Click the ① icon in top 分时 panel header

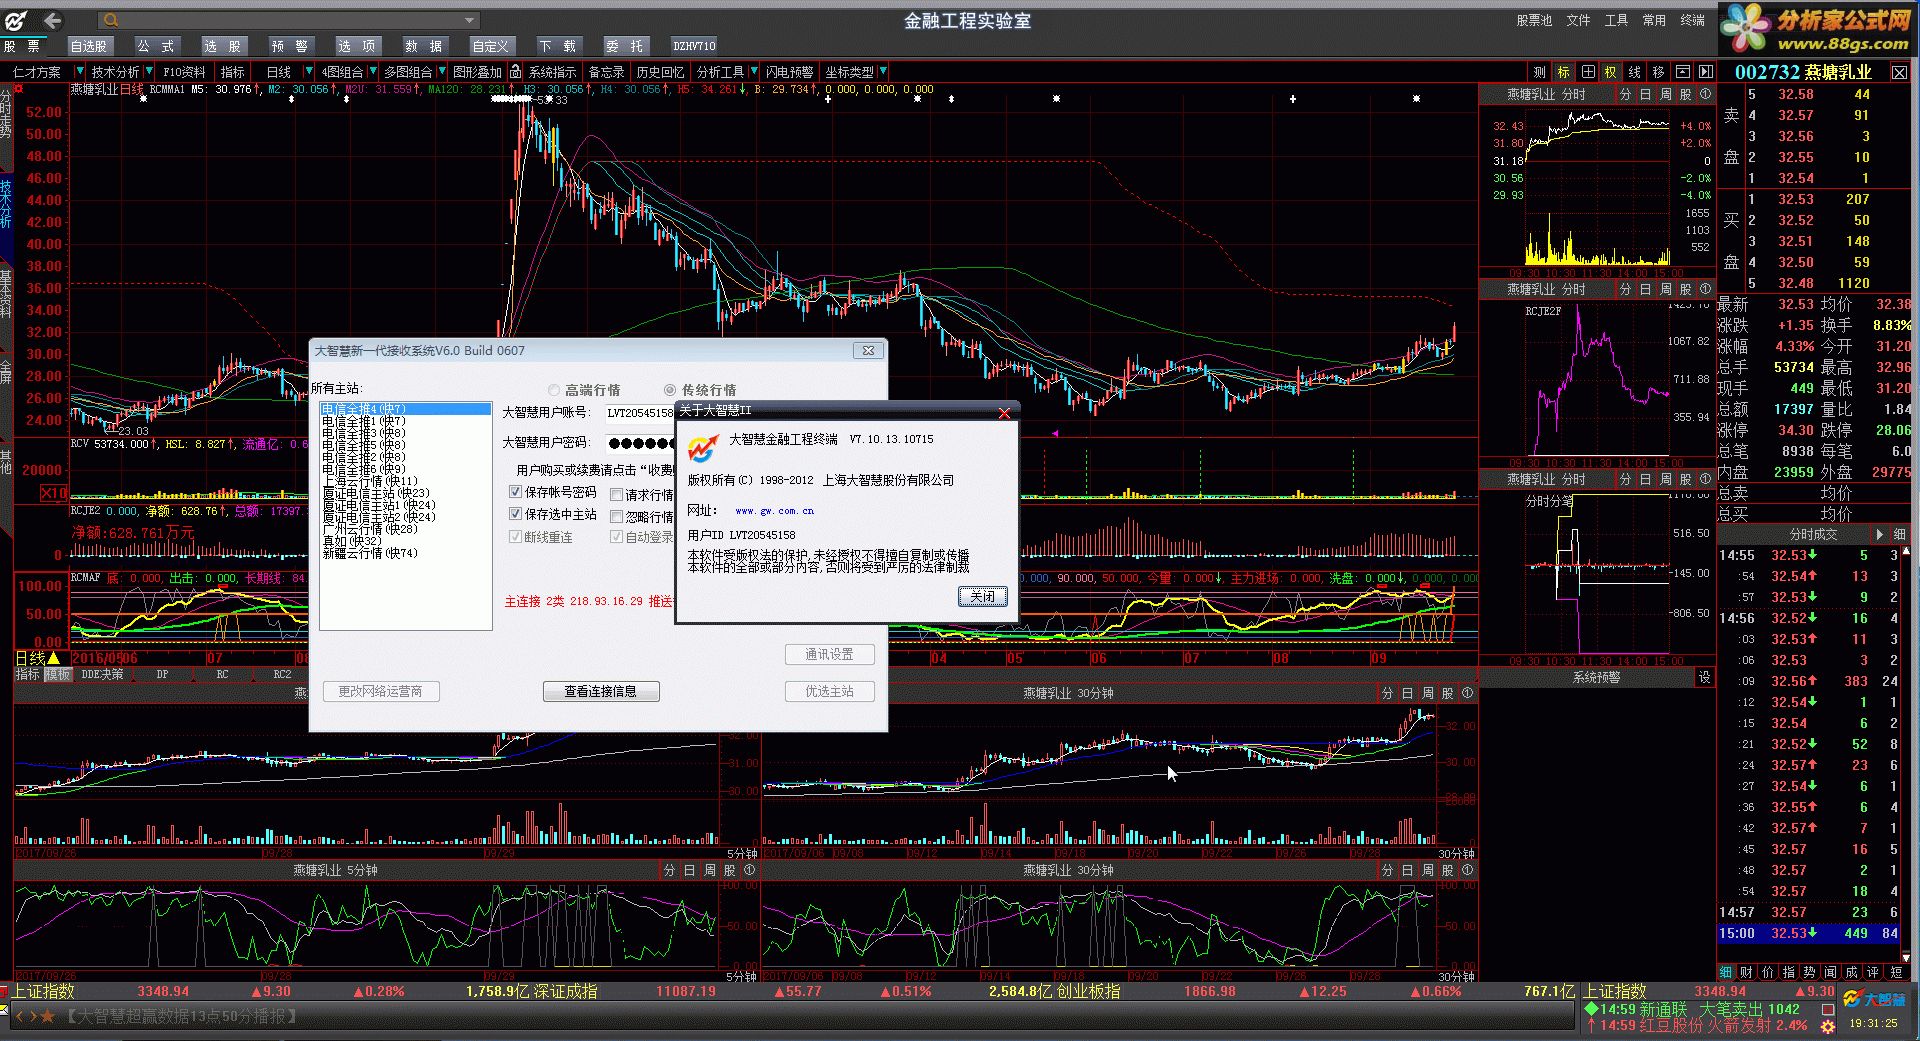click(1705, 94)
